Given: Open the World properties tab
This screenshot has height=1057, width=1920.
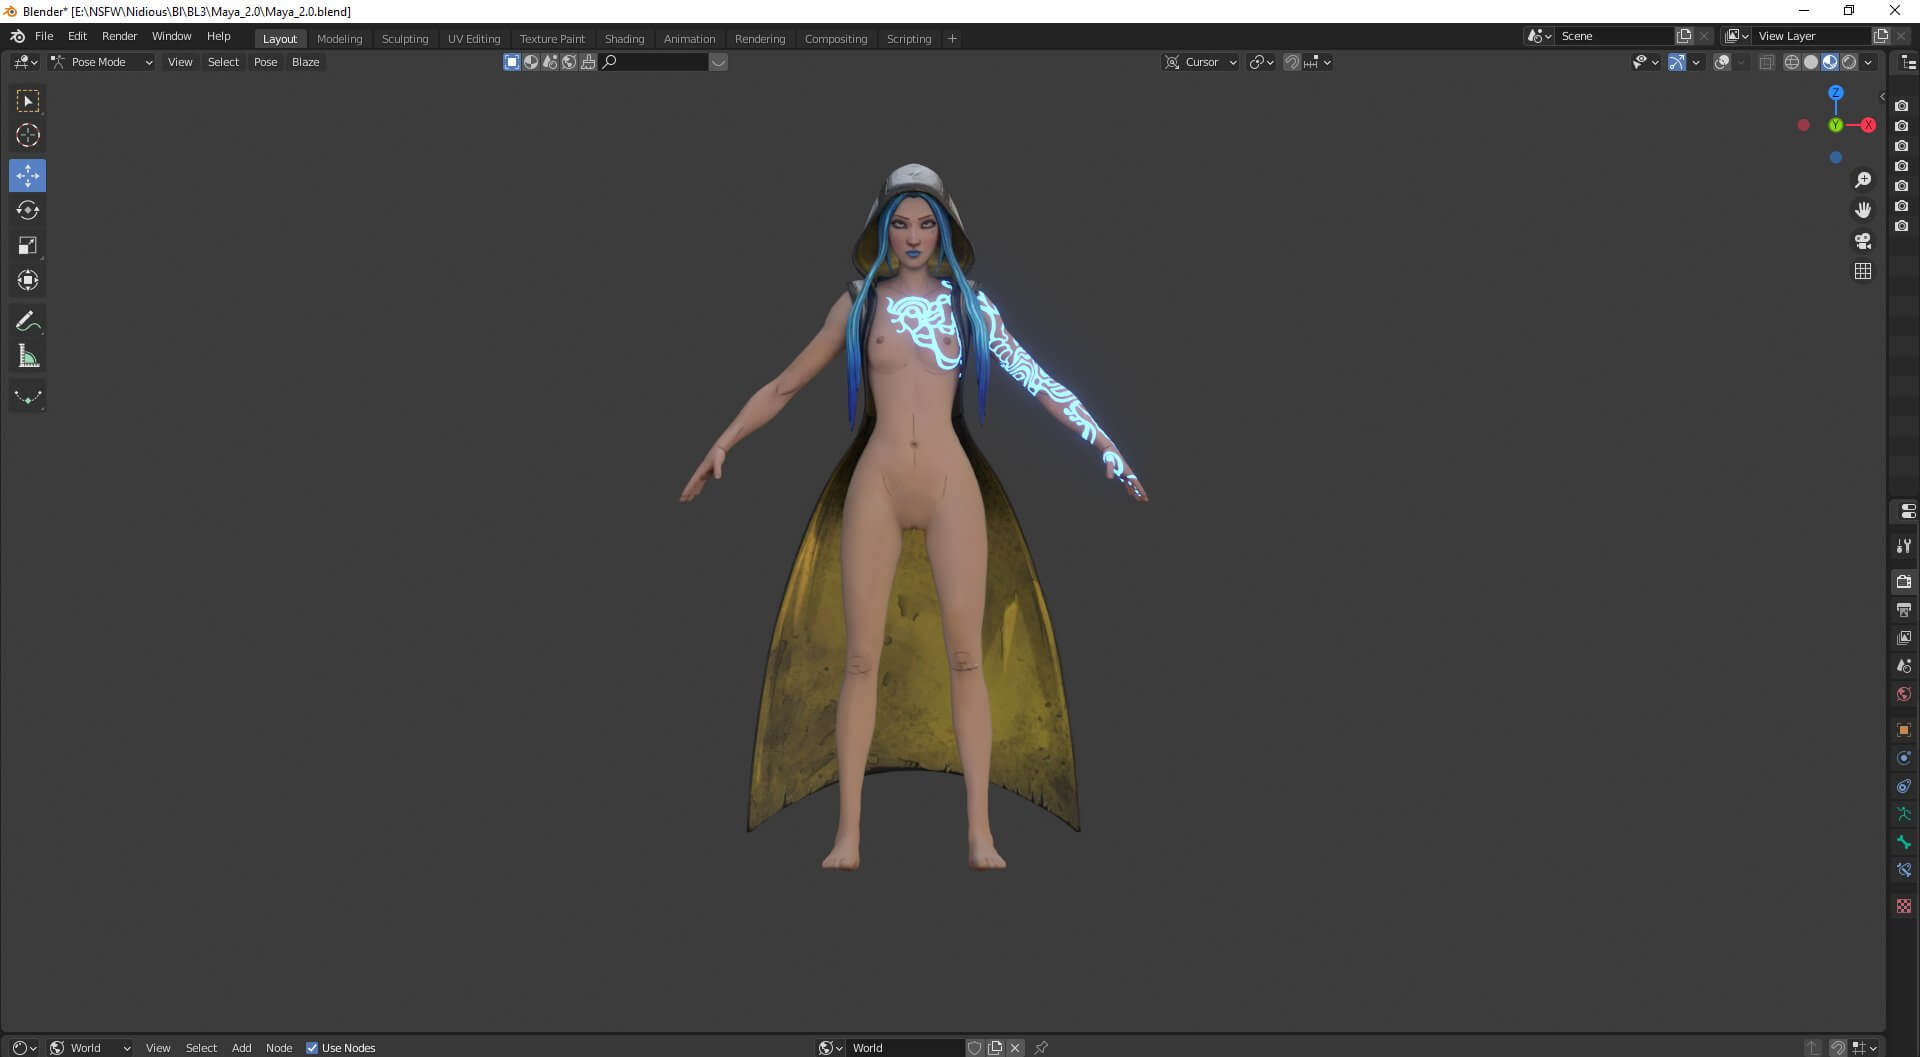Looking at the screenshot, I should (1904, 693).
